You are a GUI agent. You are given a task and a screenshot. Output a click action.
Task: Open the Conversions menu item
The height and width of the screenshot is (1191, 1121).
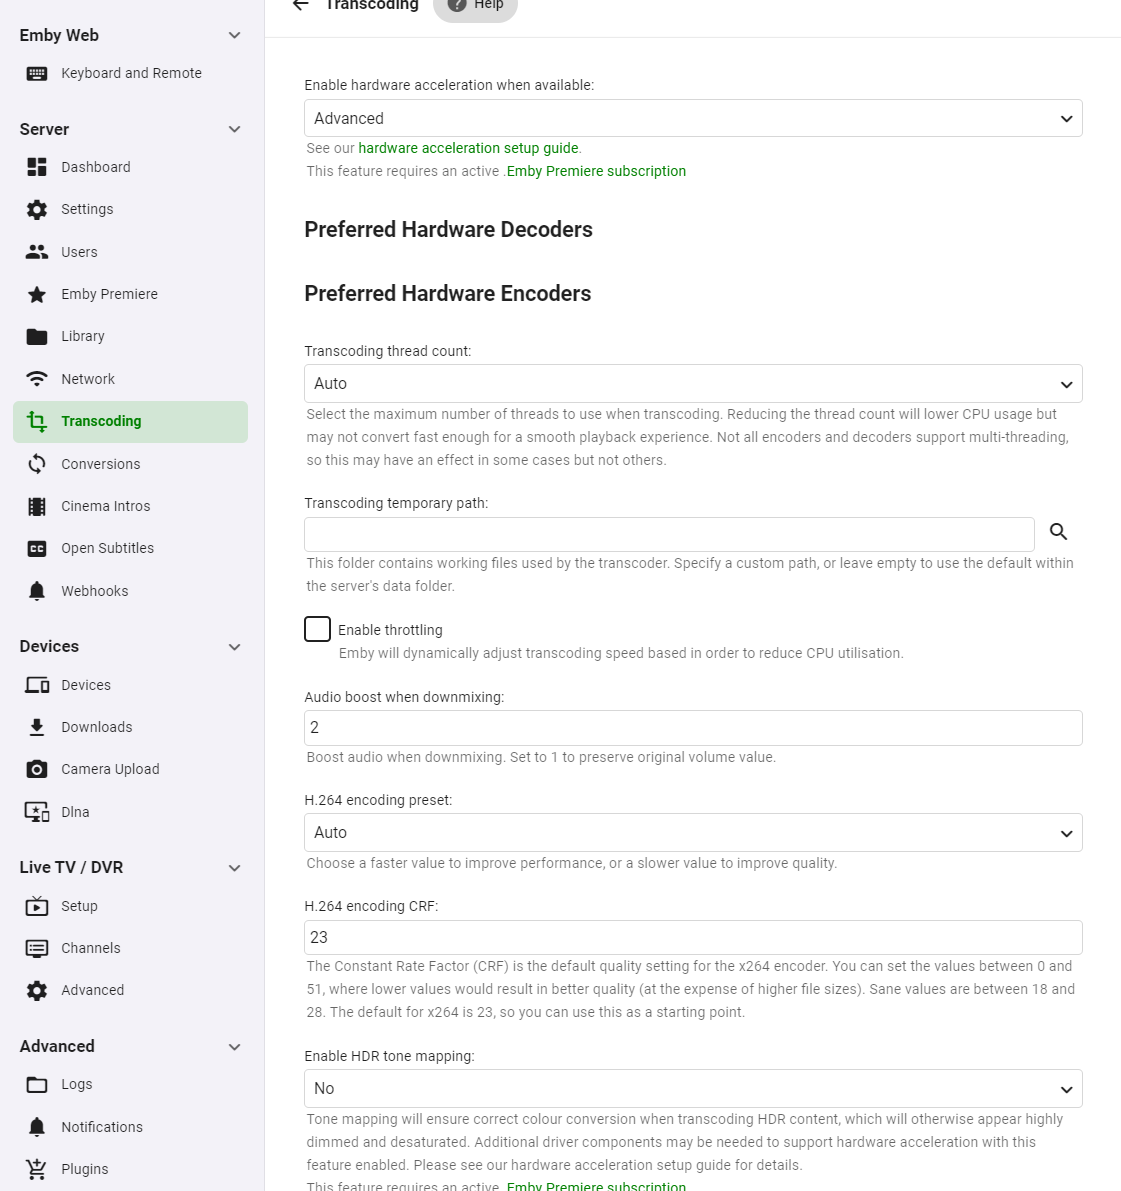coord(100,464)
